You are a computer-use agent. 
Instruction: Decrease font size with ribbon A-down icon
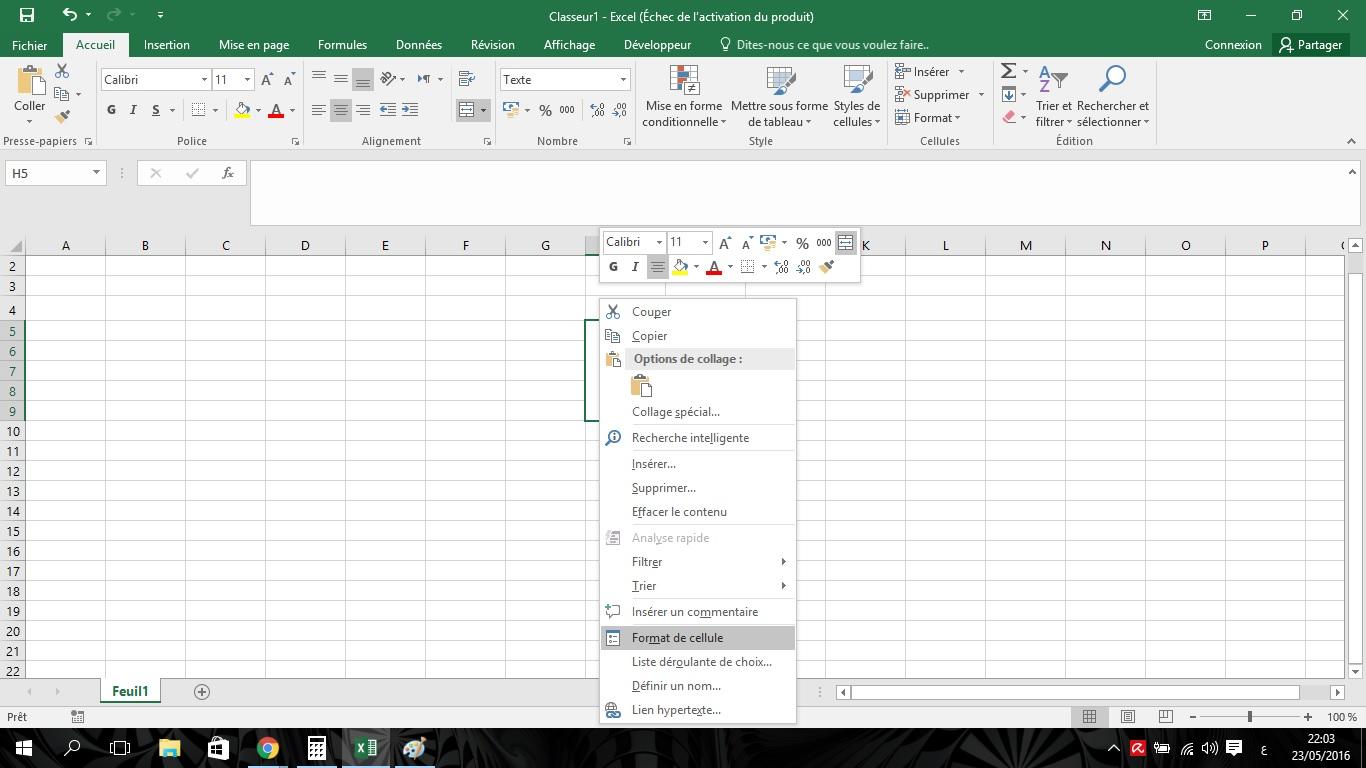(x=289, y=80)
